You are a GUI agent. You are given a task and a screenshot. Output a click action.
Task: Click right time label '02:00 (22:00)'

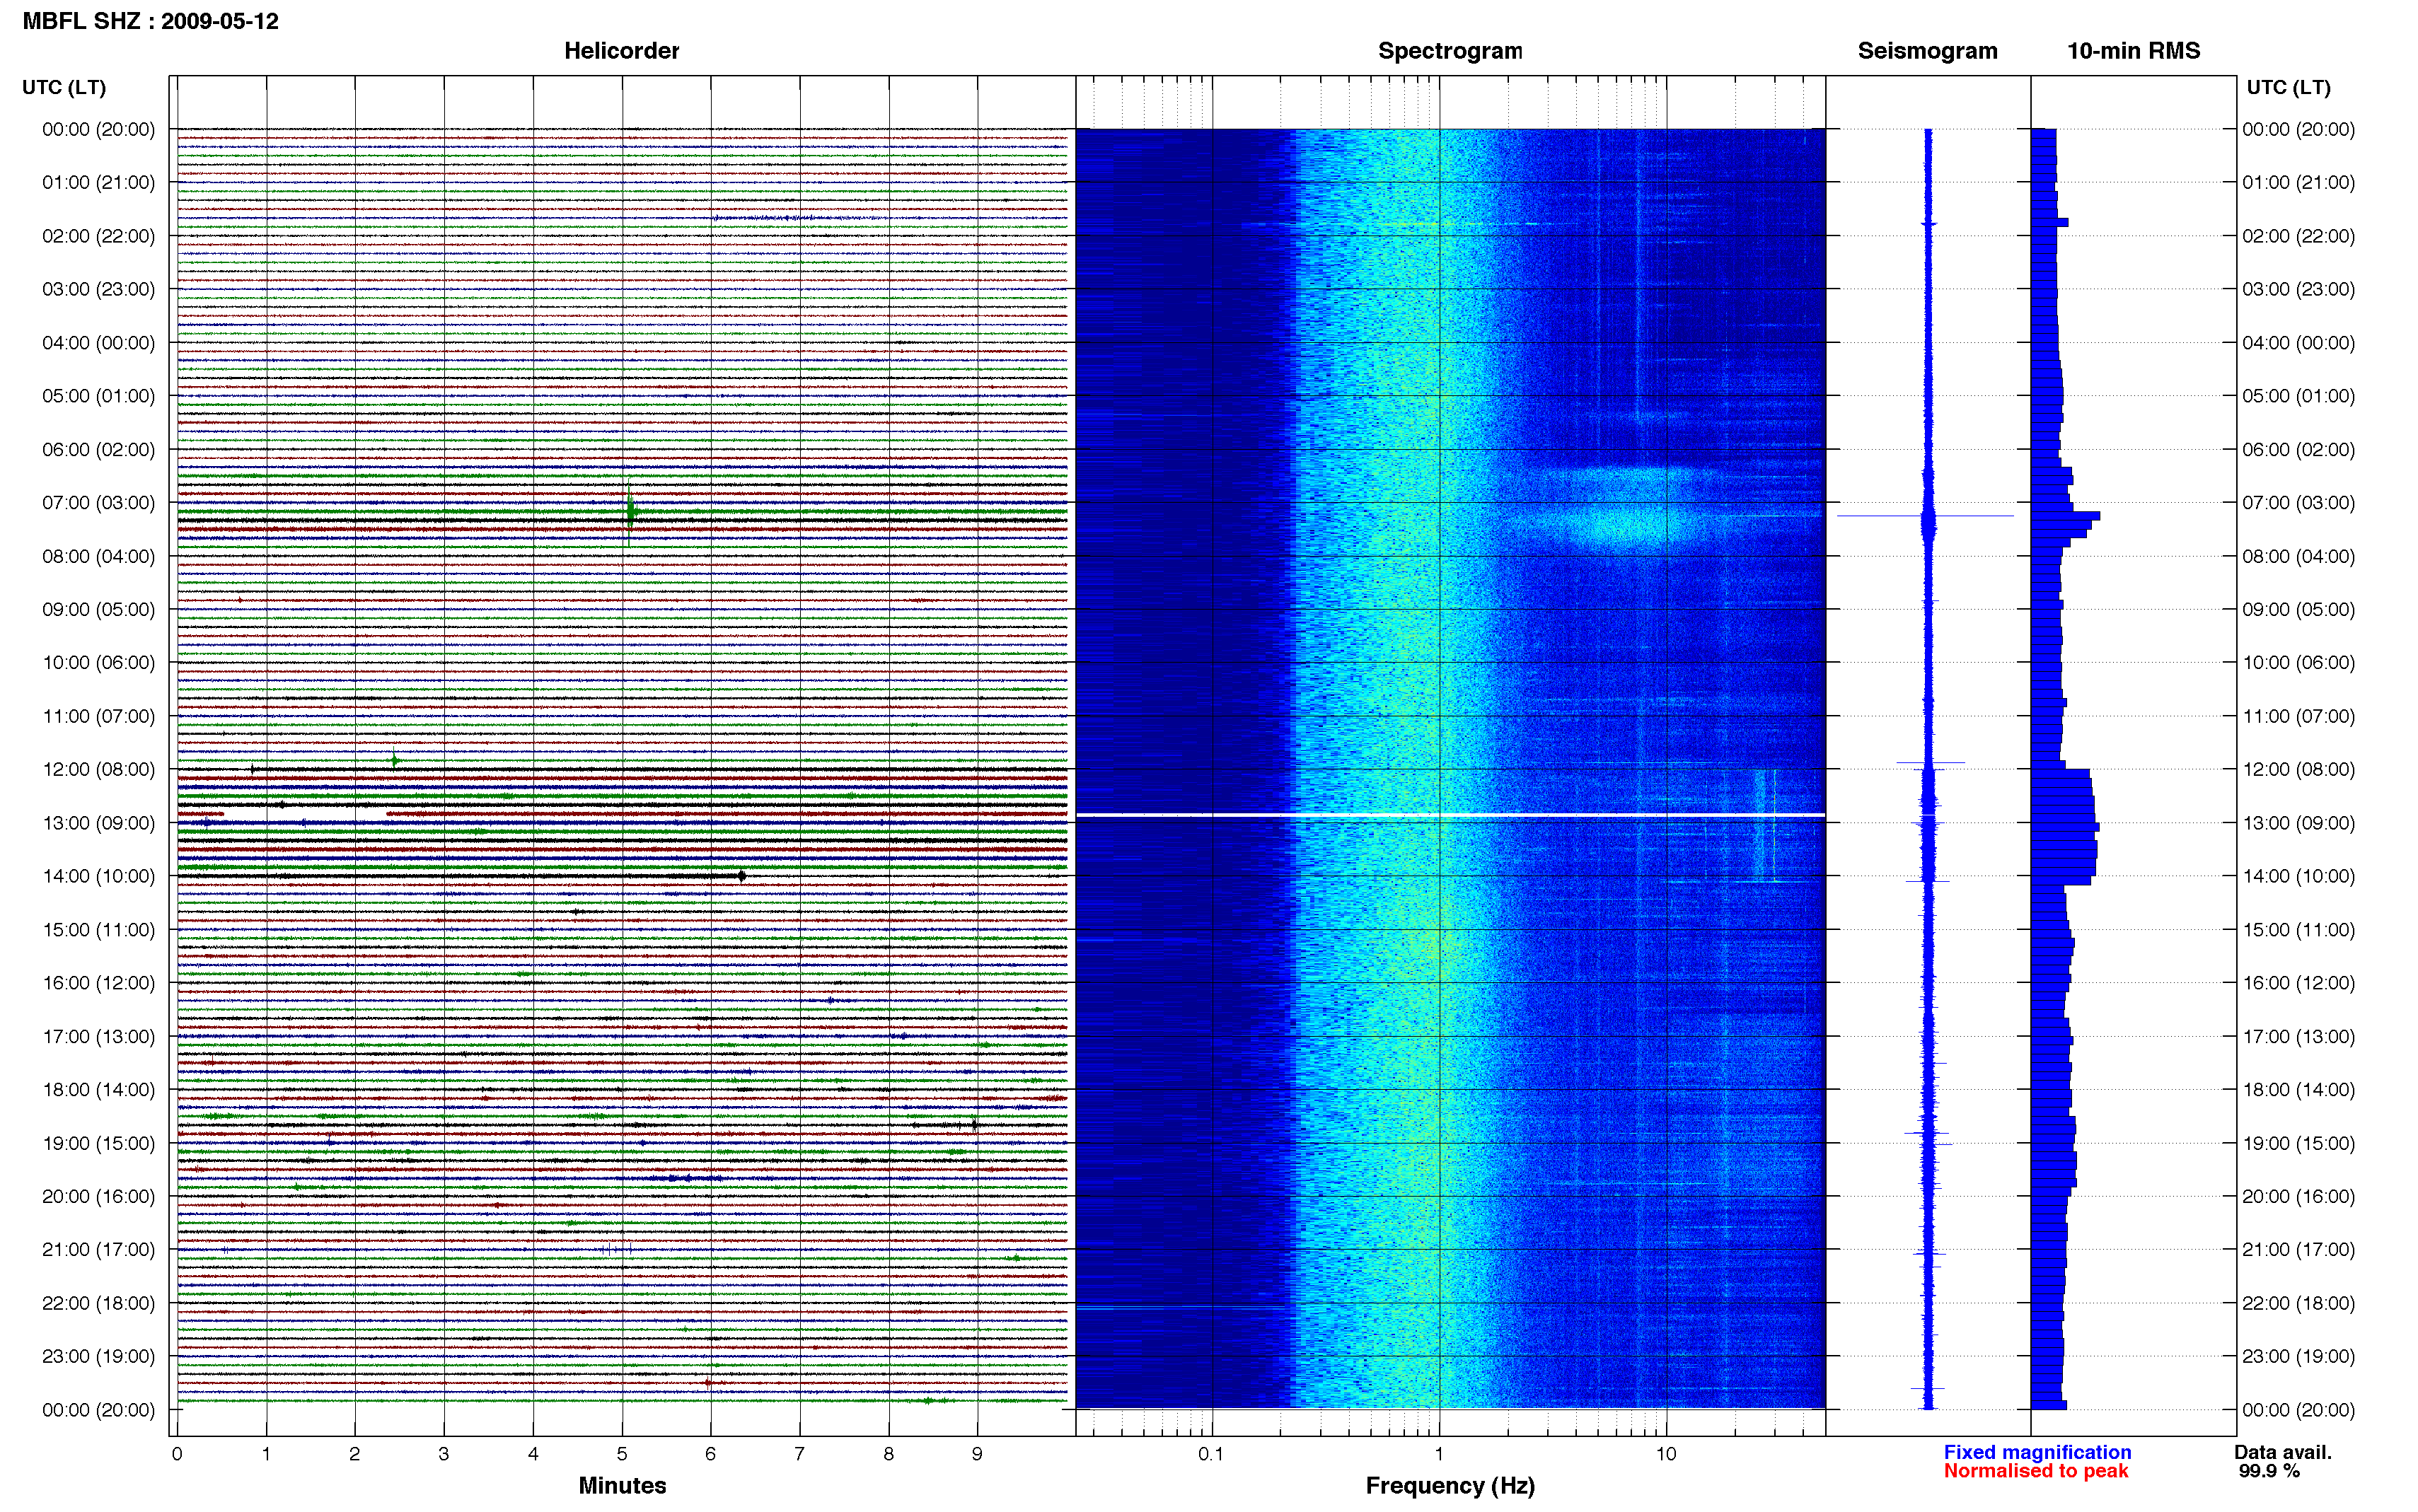[2298, 236]
